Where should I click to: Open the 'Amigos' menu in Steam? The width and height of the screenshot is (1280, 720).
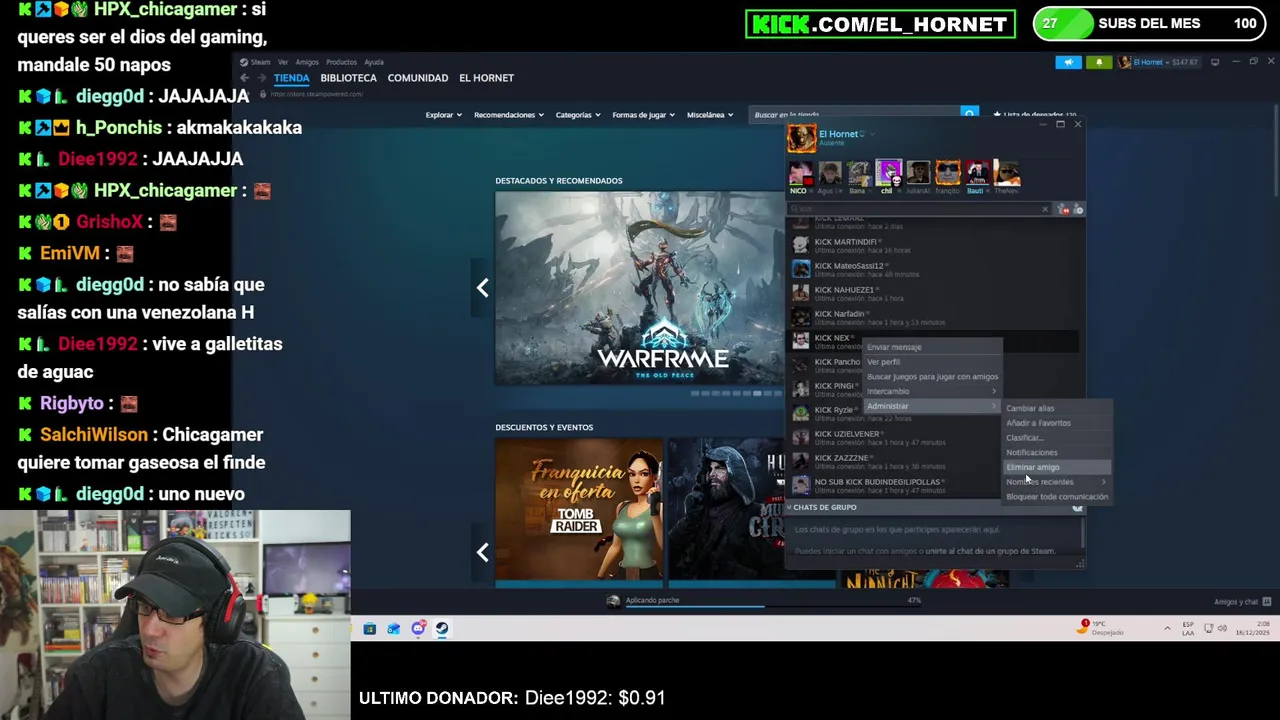307,62
